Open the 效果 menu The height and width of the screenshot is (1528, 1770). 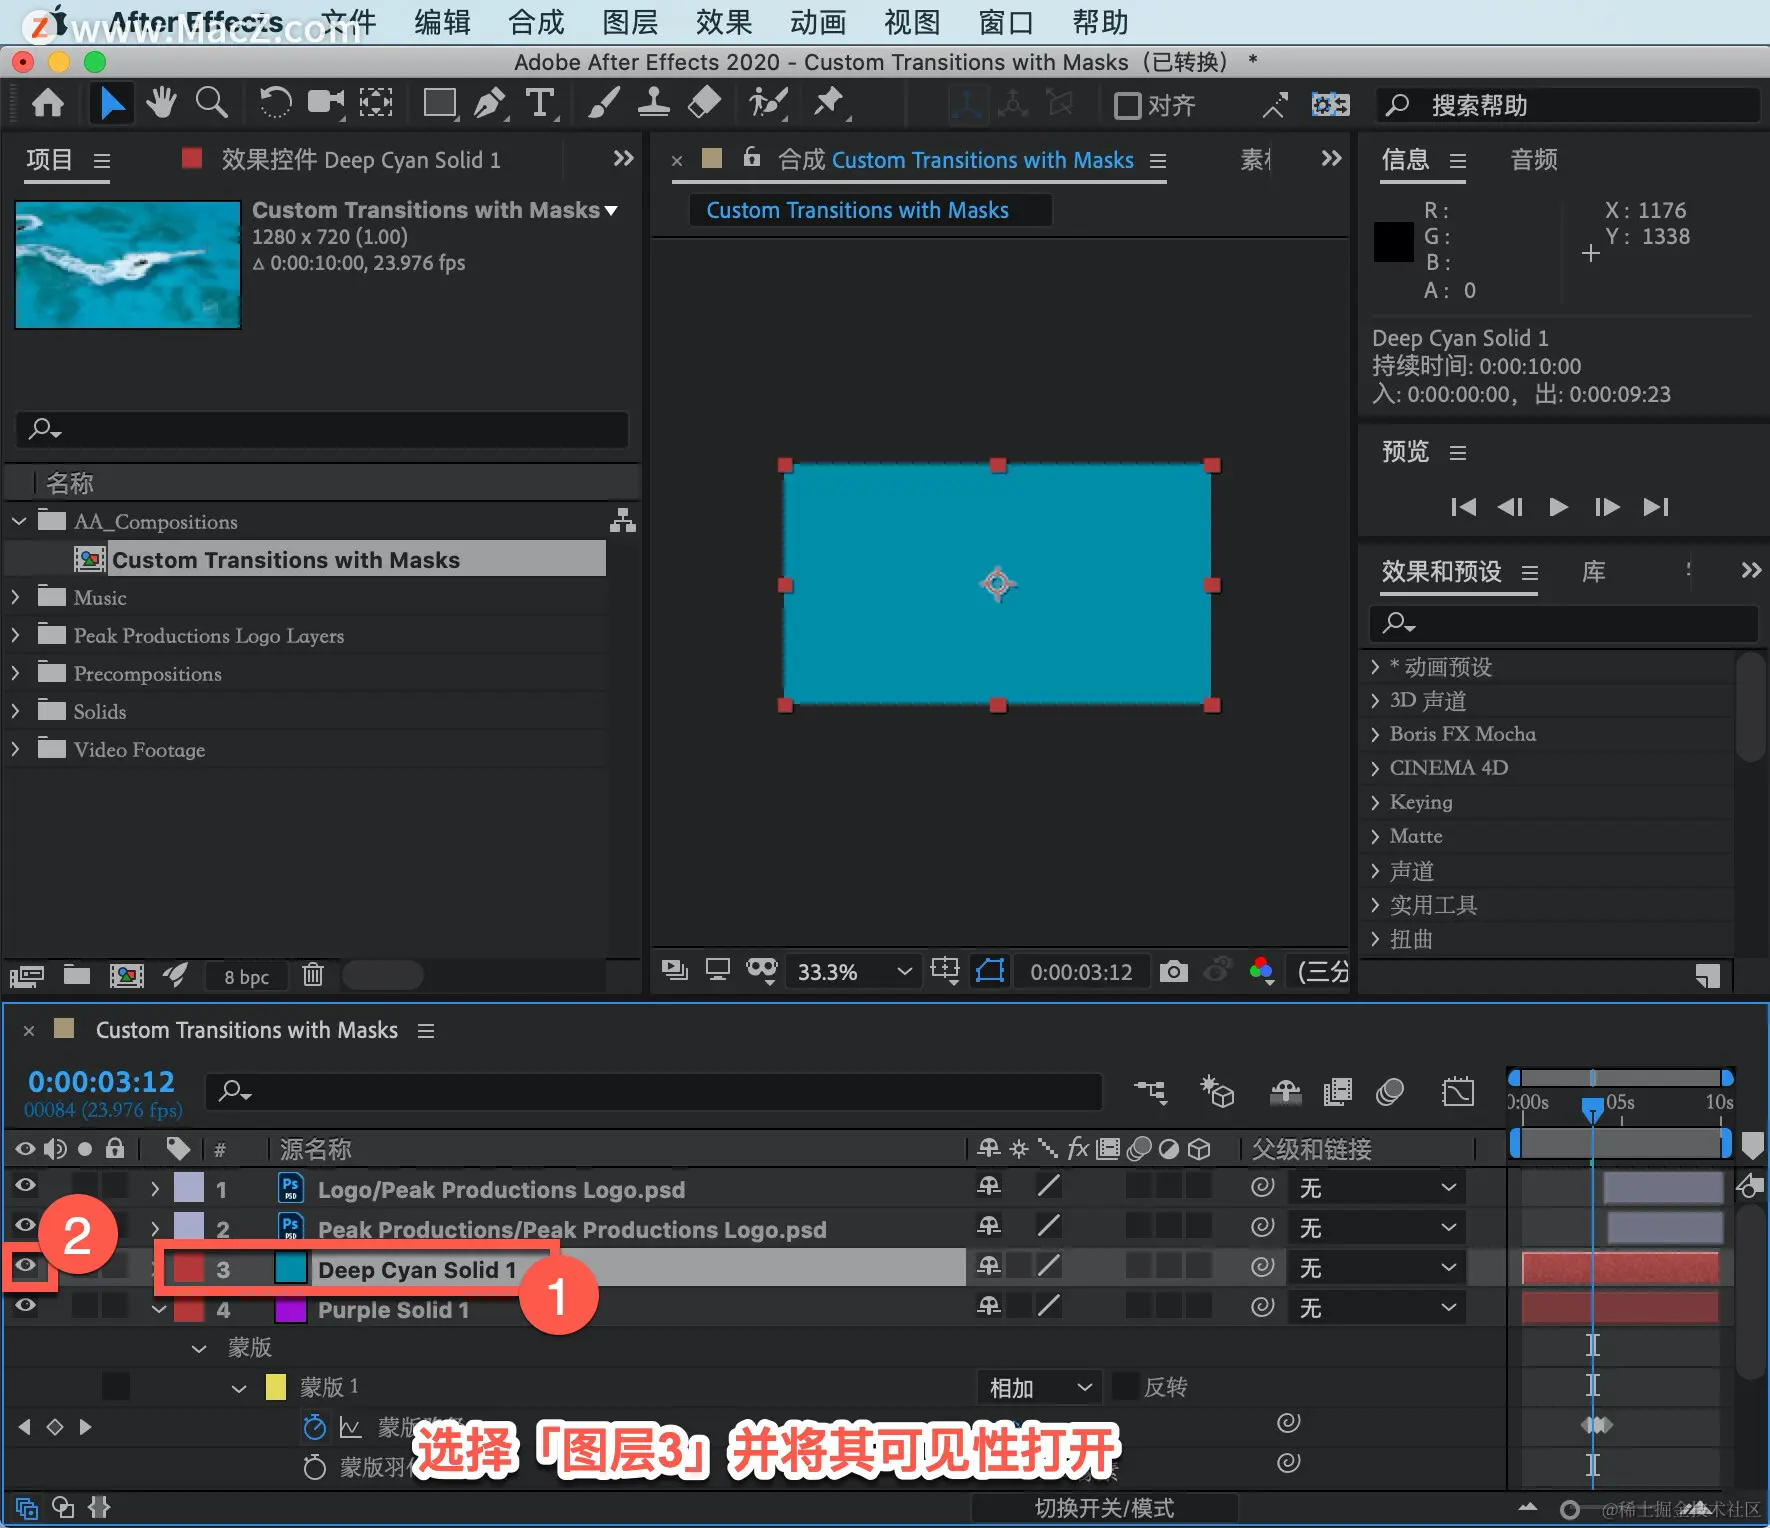click(724, 22)
